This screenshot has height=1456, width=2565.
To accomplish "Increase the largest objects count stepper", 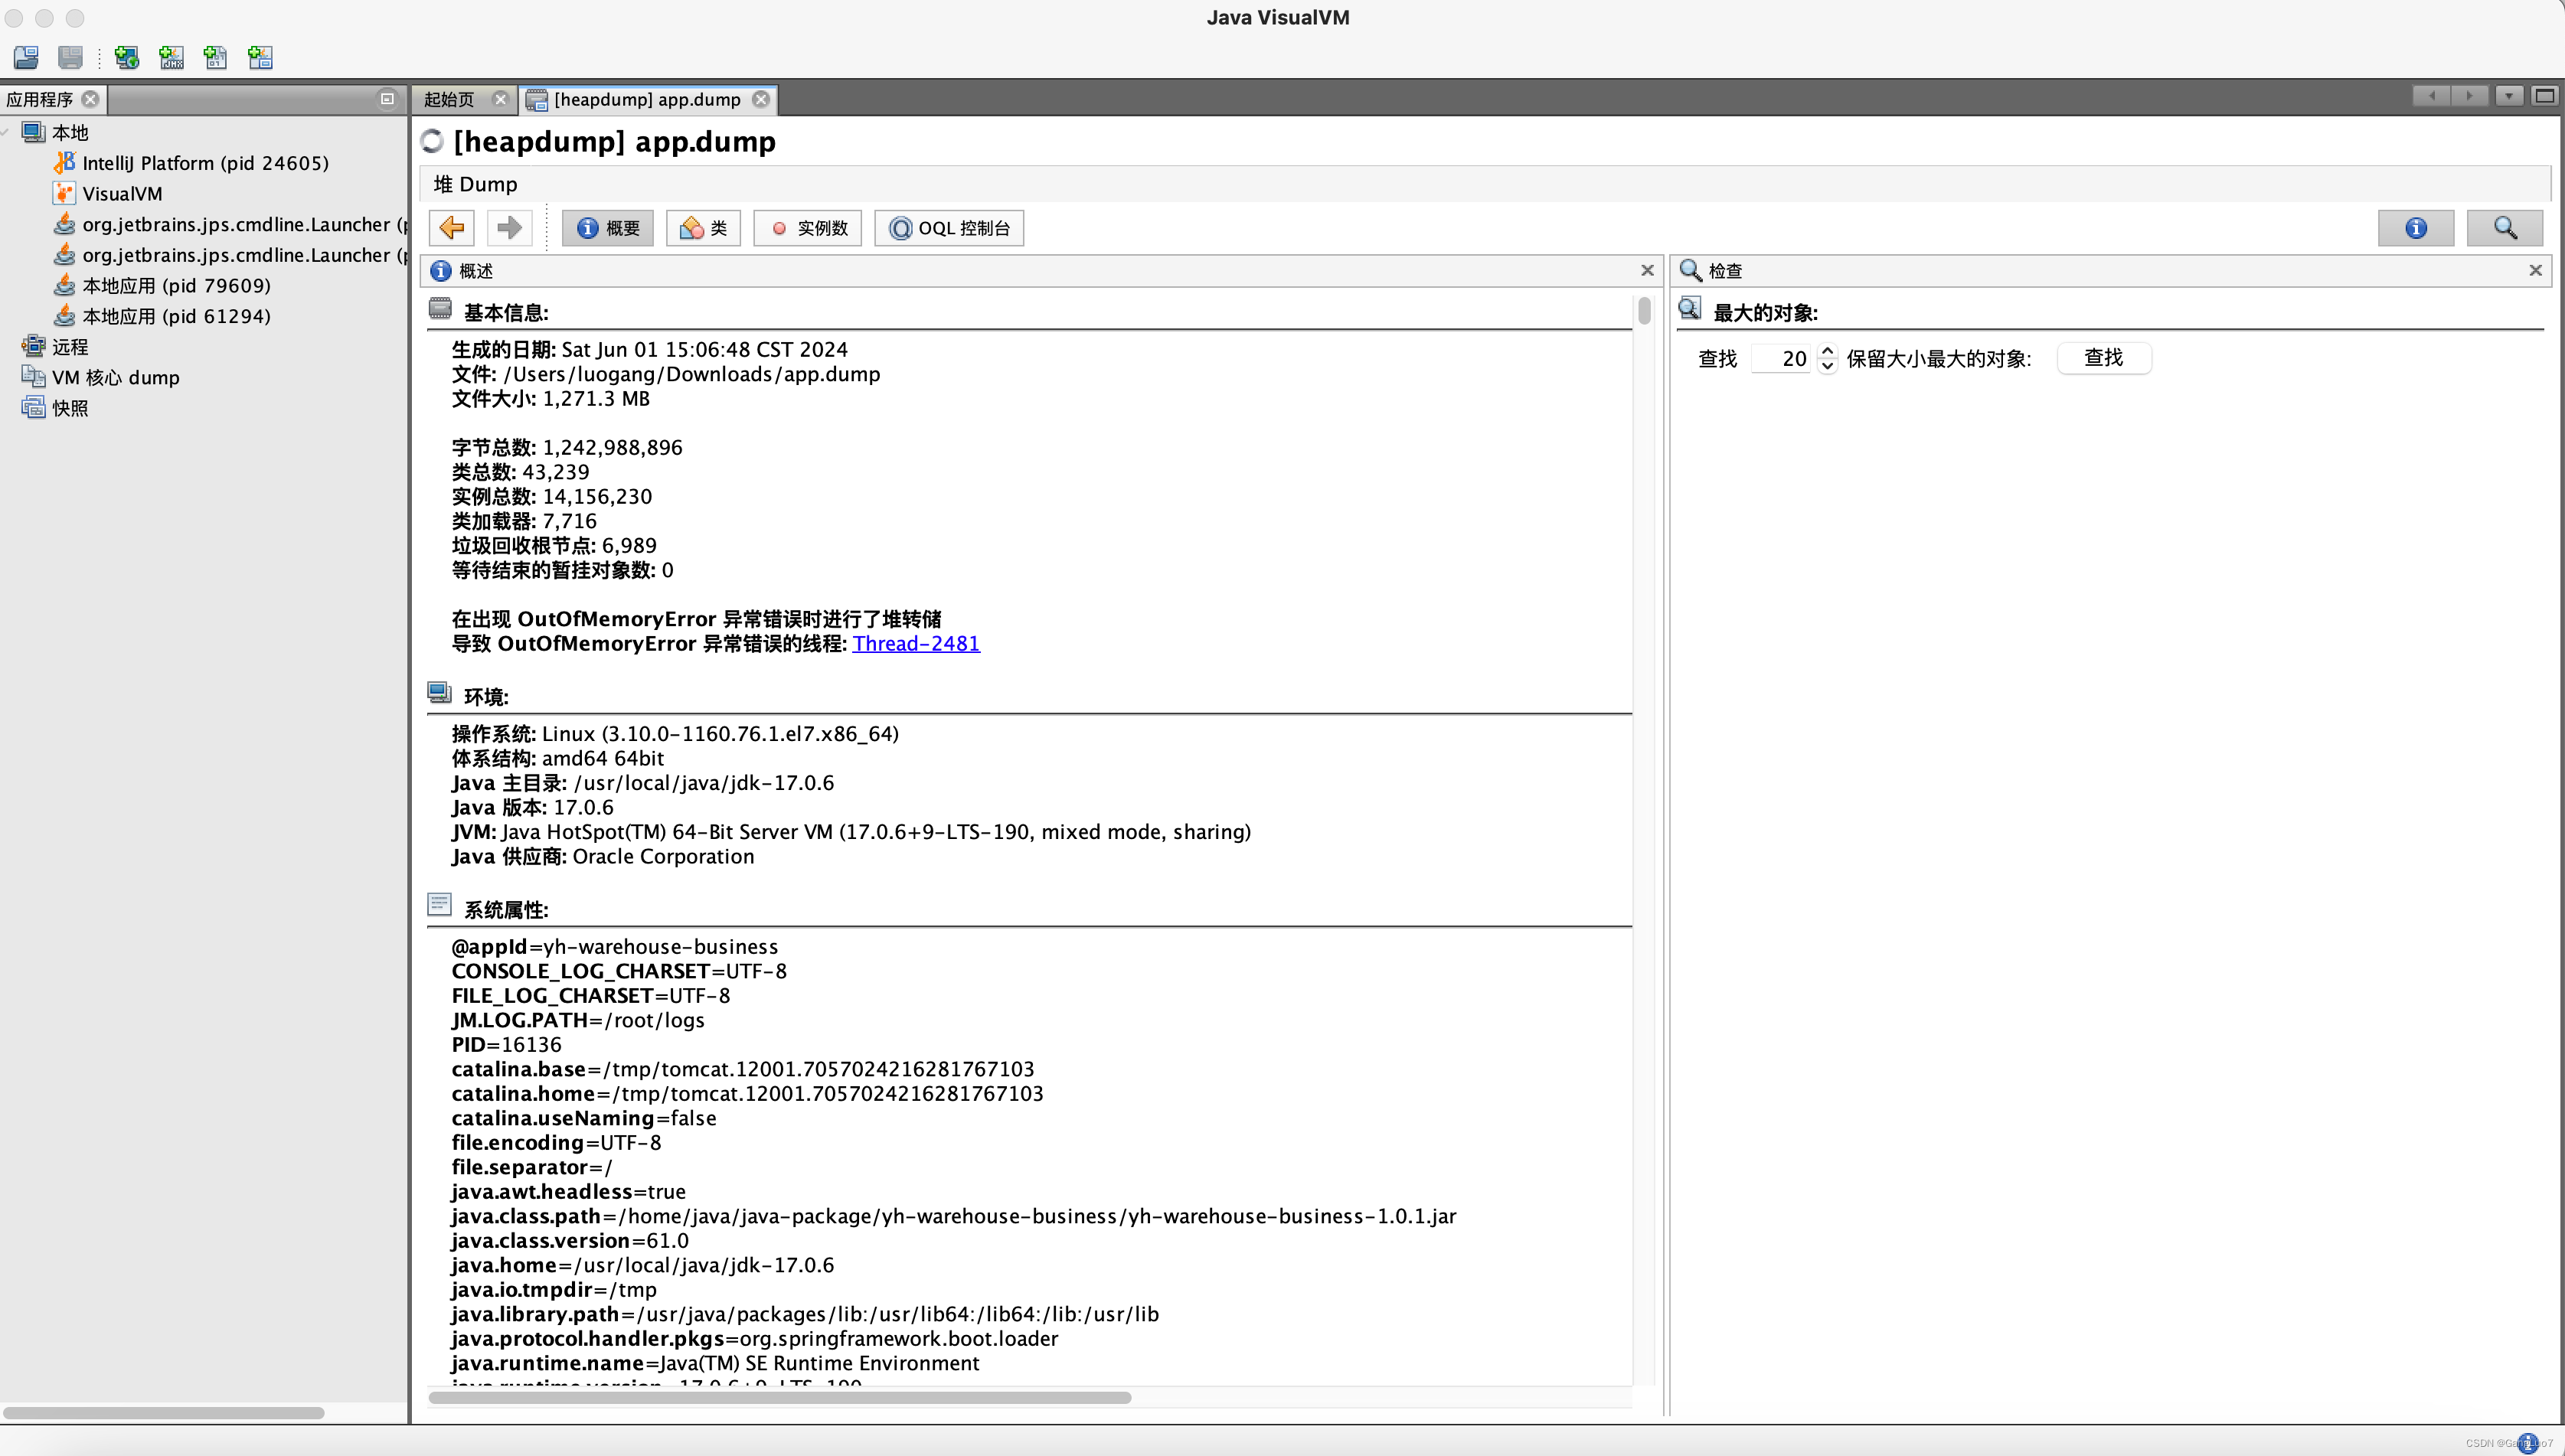I will (1827, 350).
